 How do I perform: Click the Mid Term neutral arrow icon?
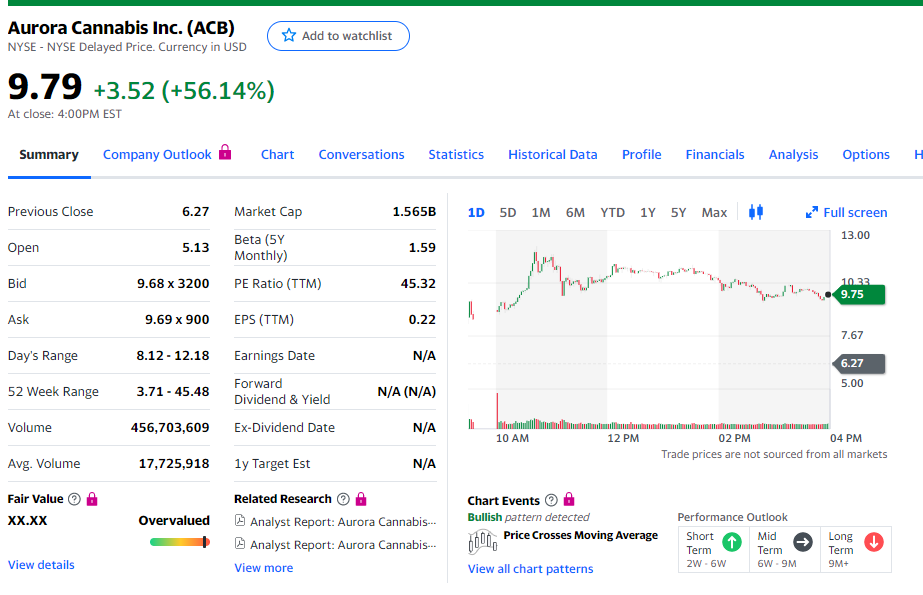pyautogui.click(x=802, y=542)
